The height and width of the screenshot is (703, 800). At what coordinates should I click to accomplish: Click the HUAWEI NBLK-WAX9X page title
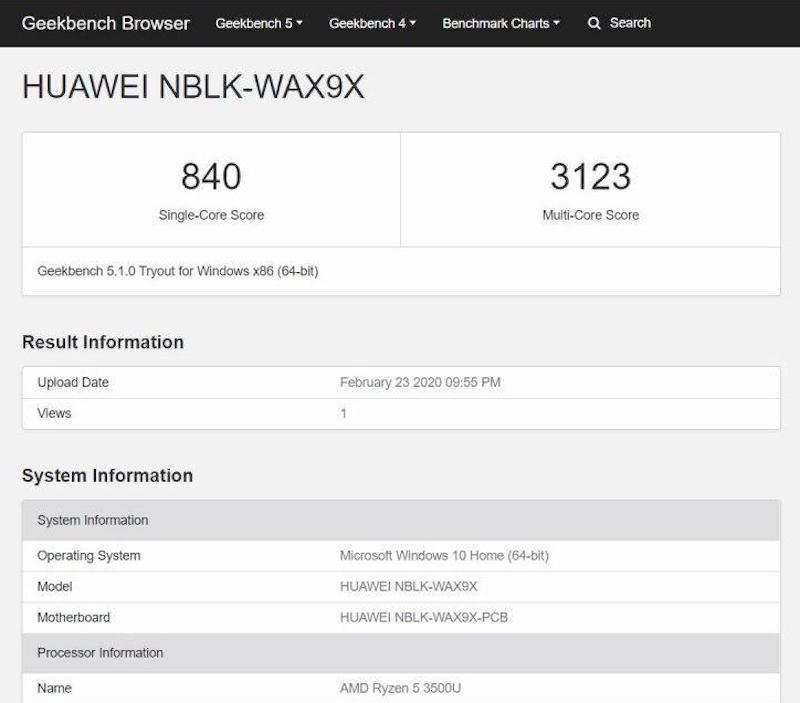[x=193, y=87]
